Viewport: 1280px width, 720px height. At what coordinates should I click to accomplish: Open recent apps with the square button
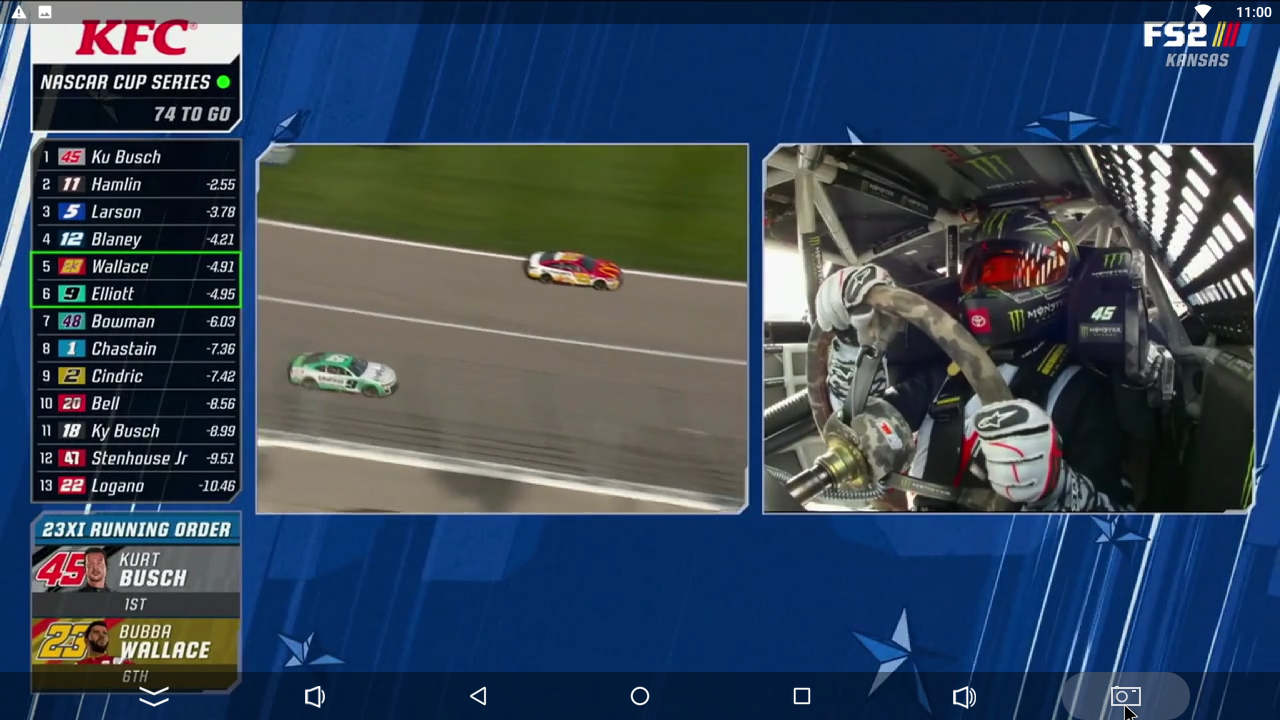(802, 696)
